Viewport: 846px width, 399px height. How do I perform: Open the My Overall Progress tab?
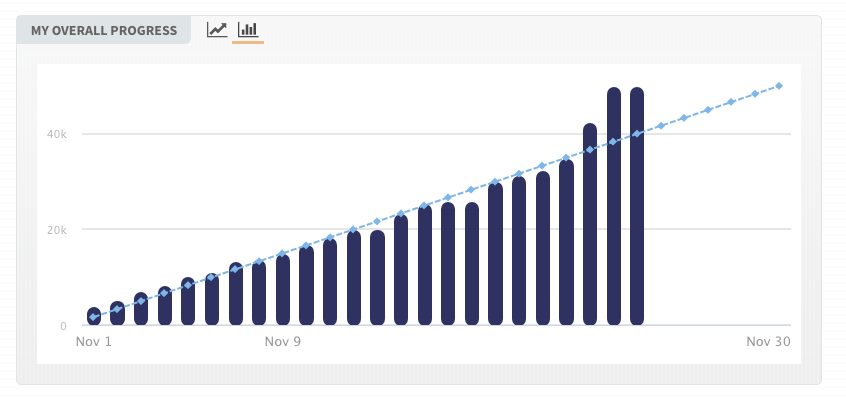click(x=104, y=30)
